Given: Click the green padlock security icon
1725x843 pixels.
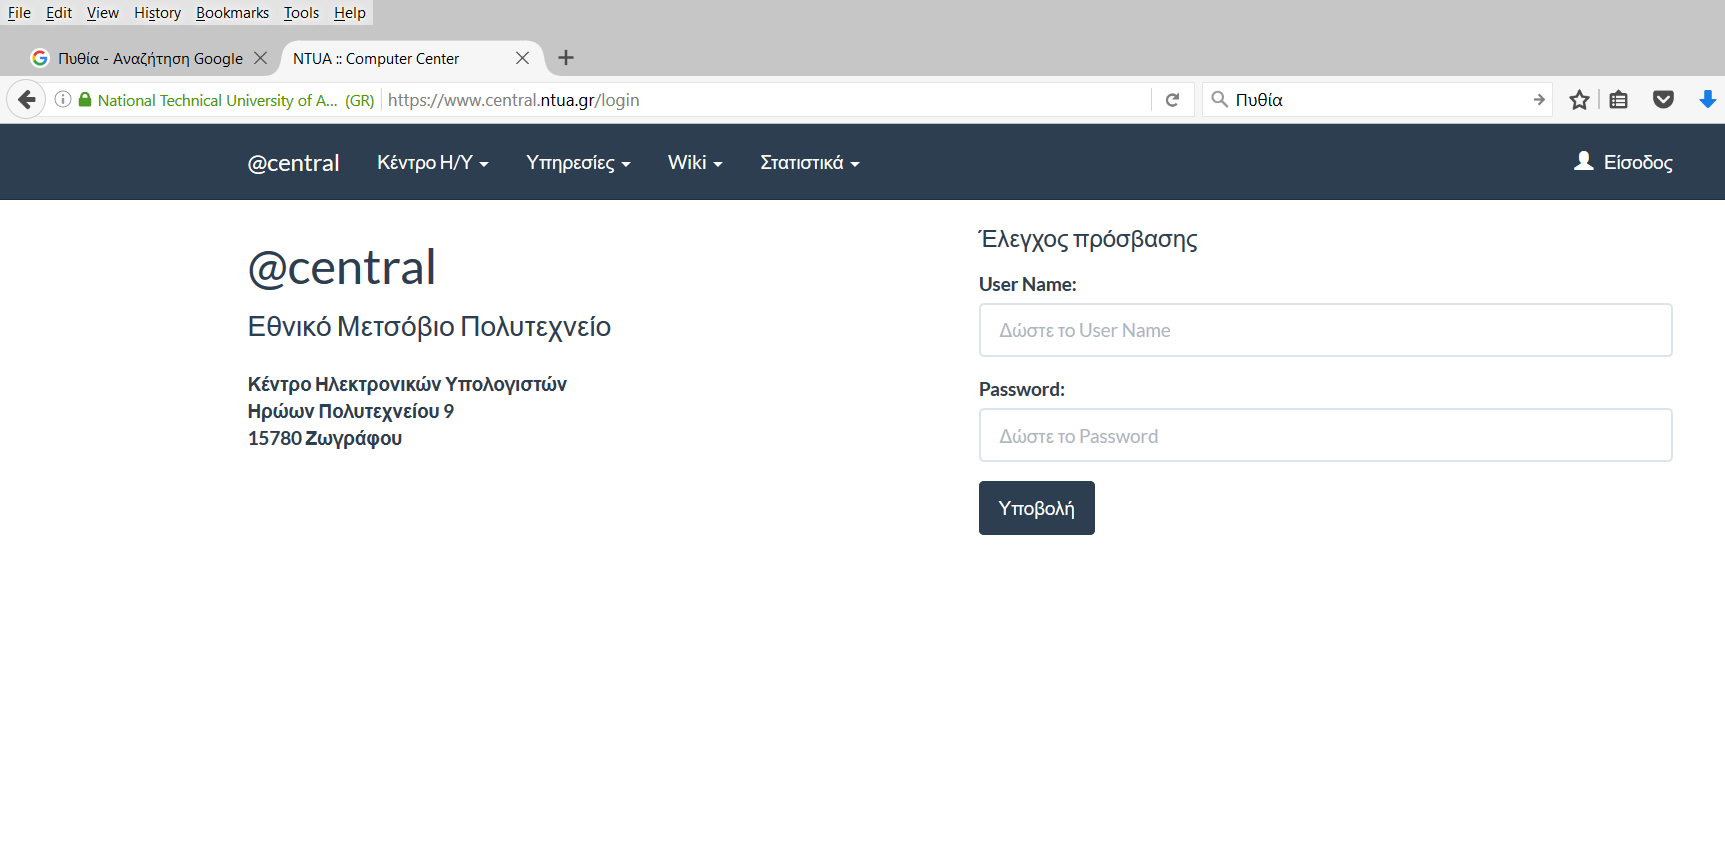Looking at the screenshot, I should [x=85, y=100].
